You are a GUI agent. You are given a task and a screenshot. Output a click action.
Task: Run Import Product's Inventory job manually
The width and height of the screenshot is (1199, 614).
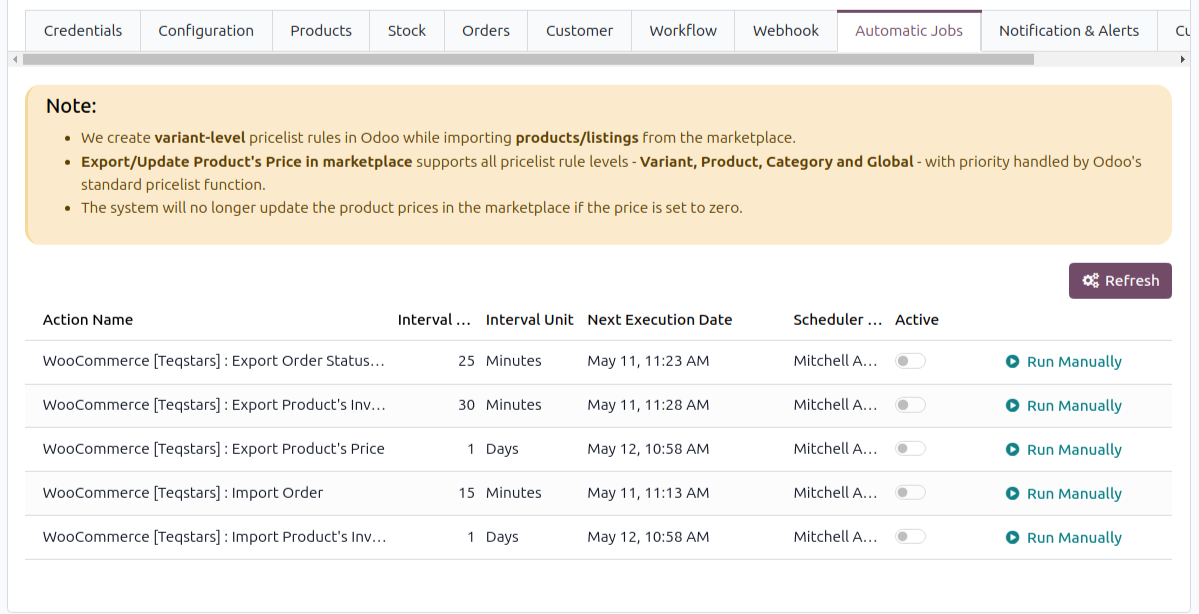click(x=1064, y=538)
